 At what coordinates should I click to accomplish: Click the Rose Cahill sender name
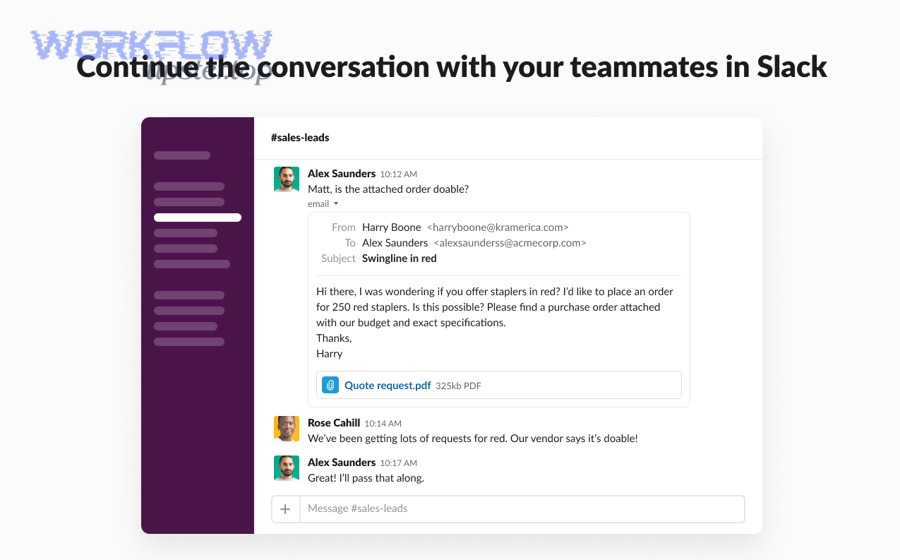[x=334, y=423]
